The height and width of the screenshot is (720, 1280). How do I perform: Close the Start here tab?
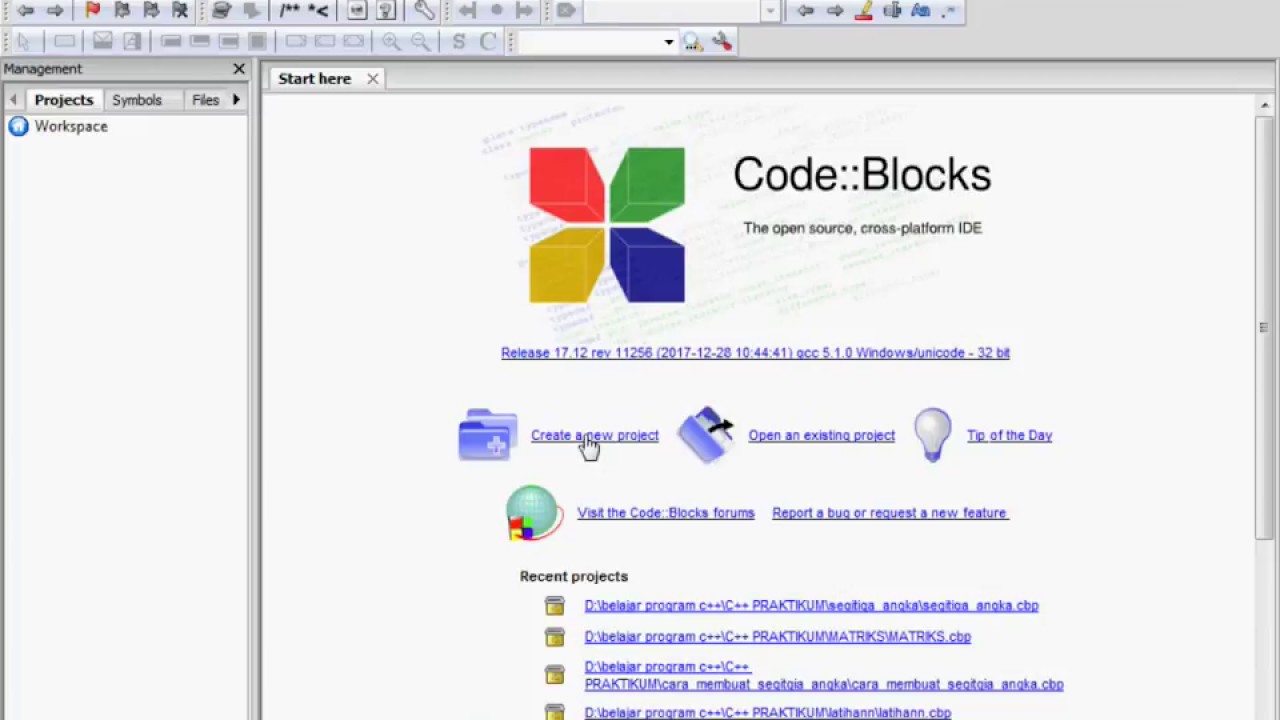[x=372, y=79]
